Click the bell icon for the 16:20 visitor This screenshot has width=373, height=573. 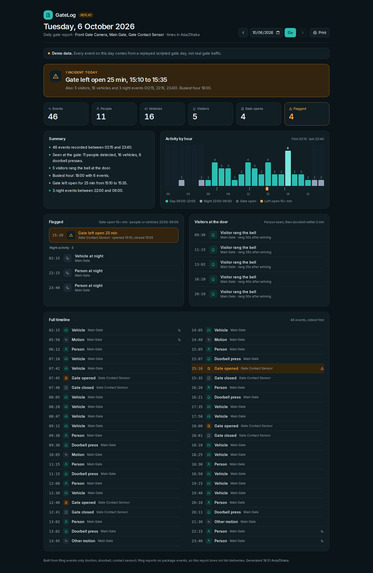[x=213, y=279]
